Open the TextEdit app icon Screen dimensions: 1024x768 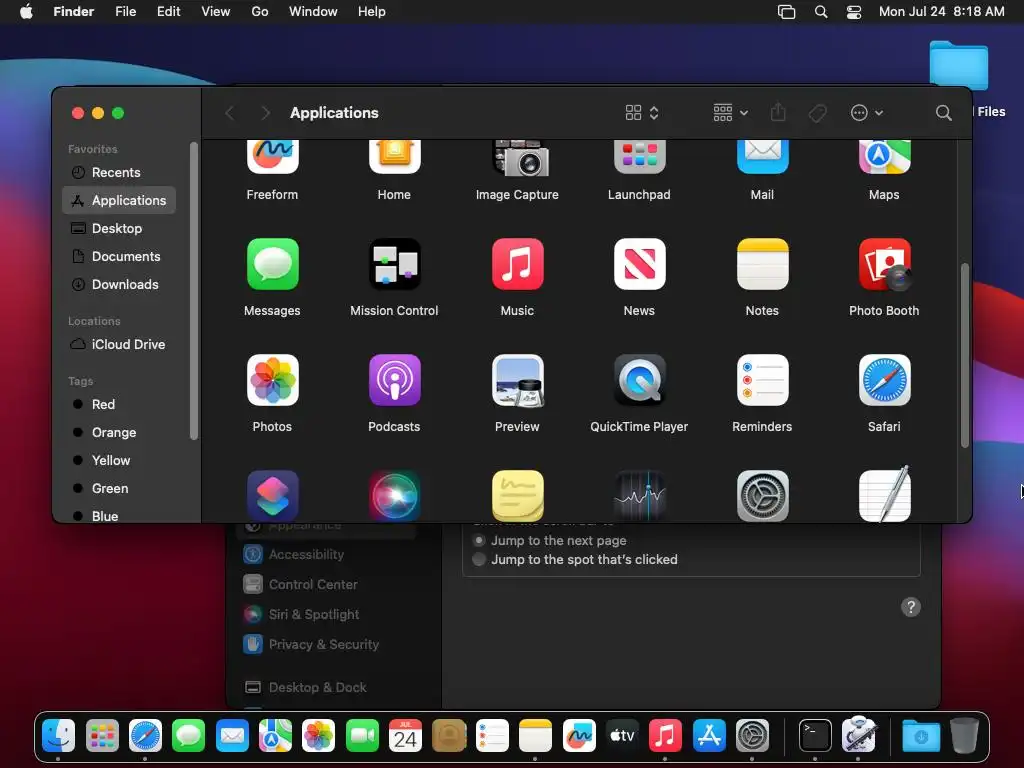tap(884, 494)
